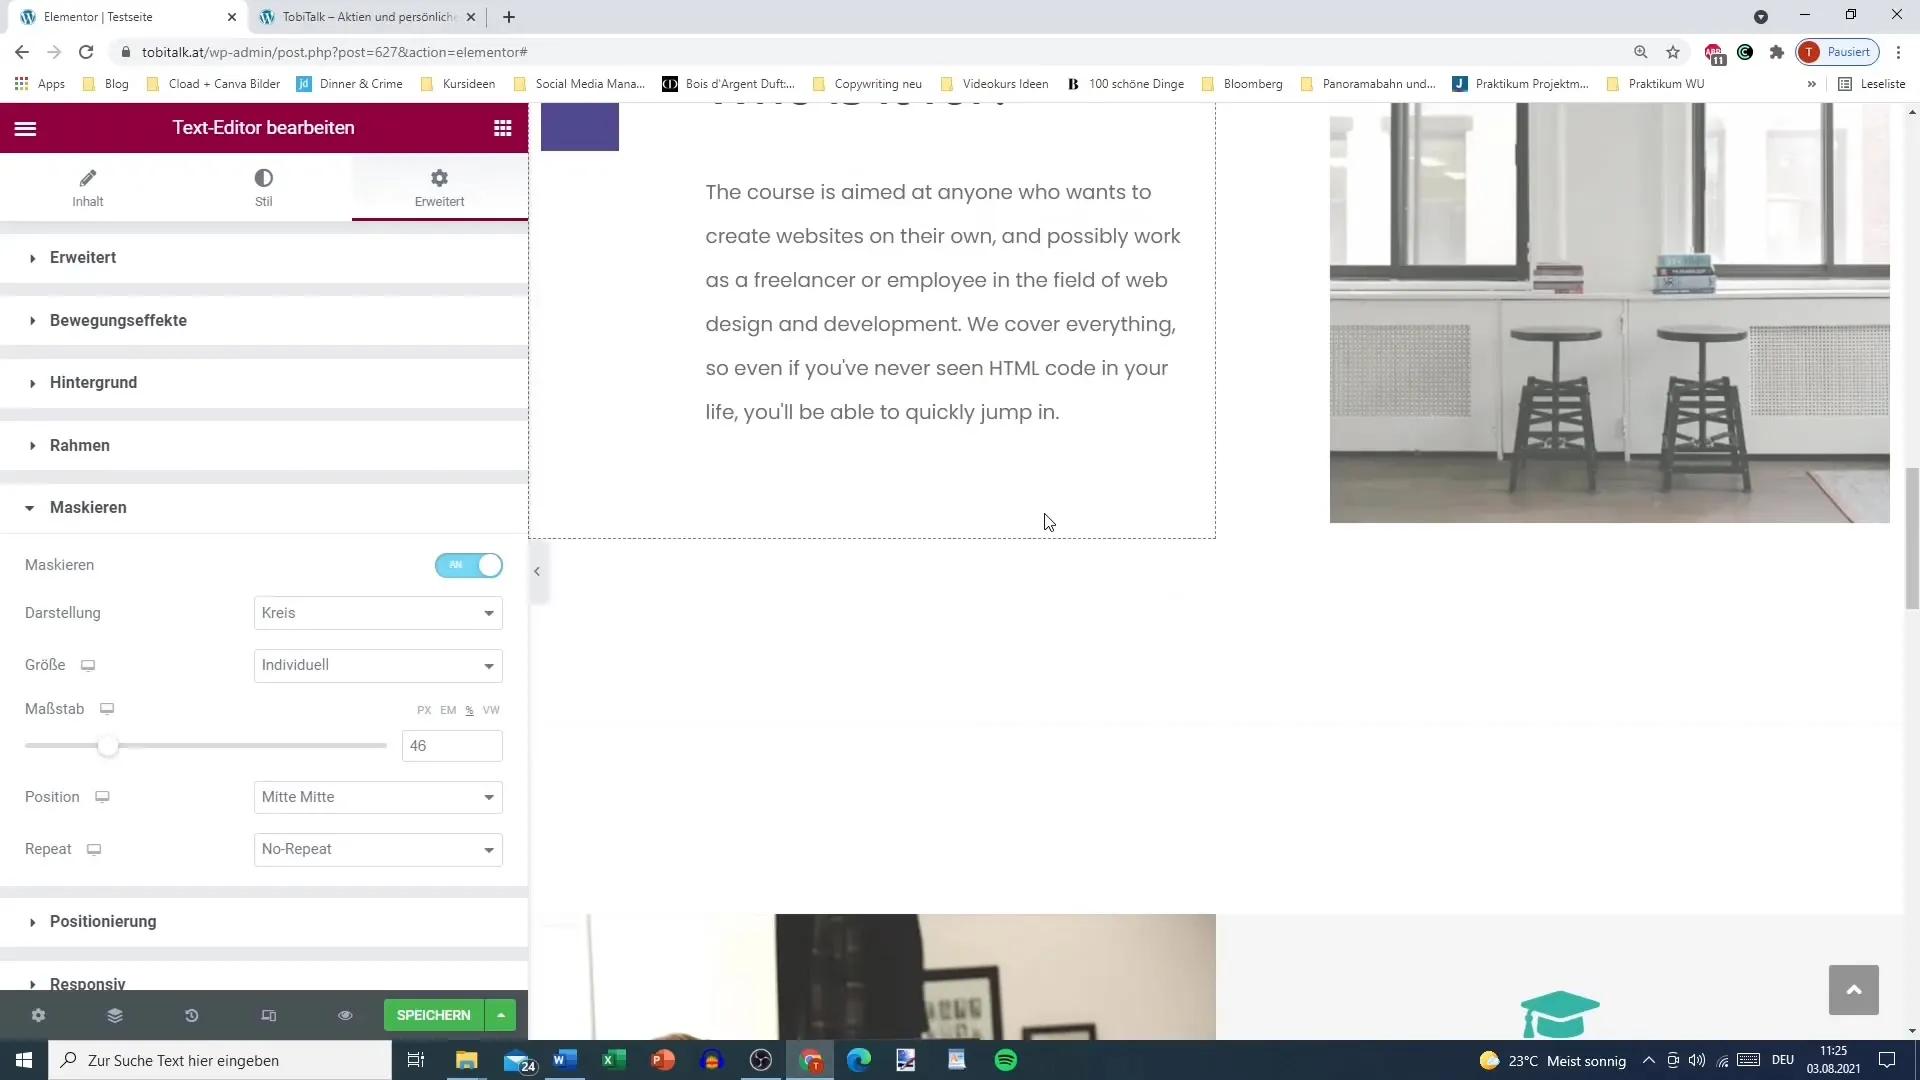Open a new browser tab
1920x1080 pixels.
509,17
